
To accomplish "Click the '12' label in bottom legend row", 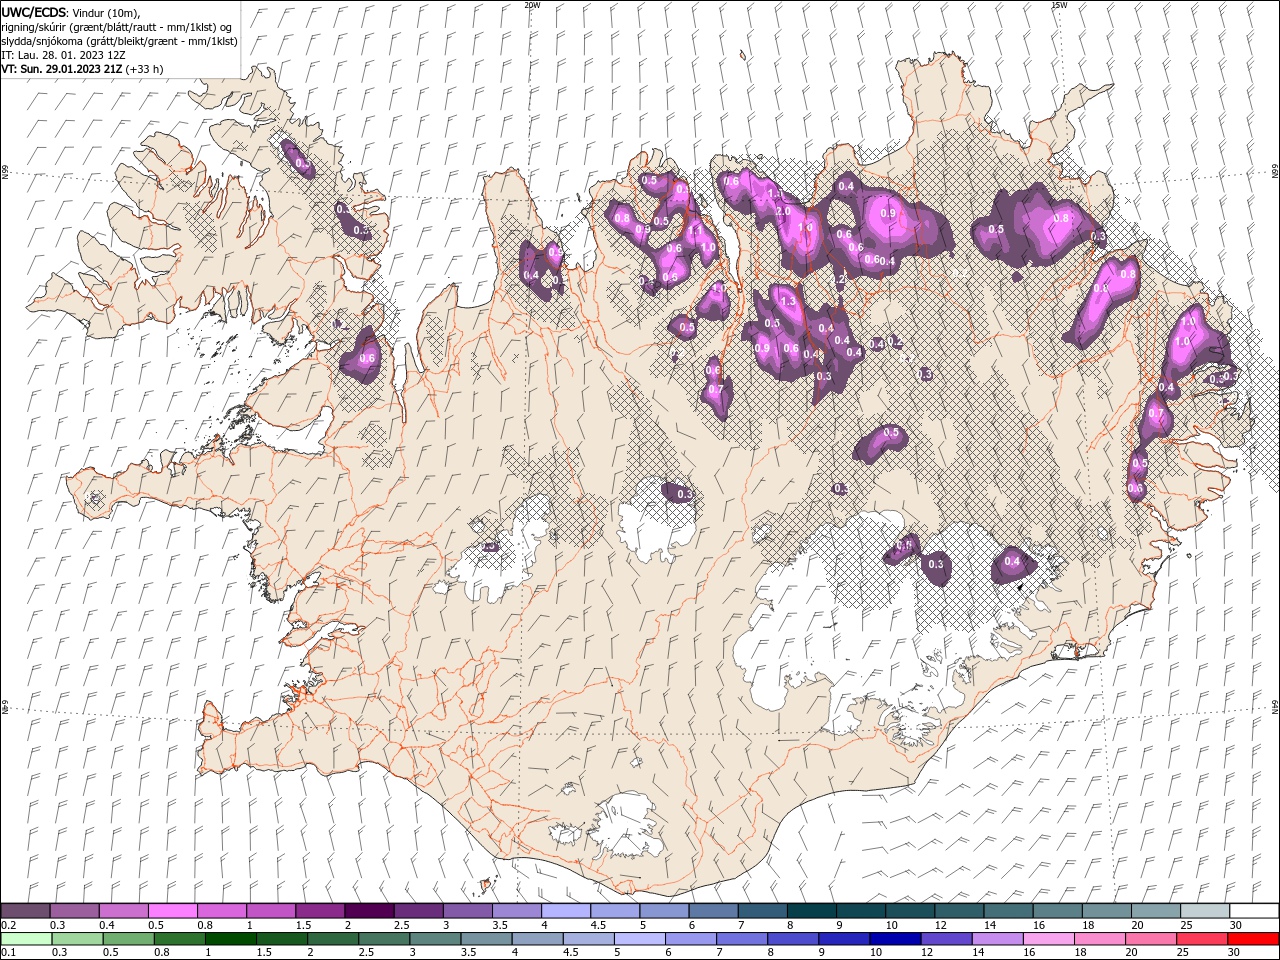I will 927,953.
